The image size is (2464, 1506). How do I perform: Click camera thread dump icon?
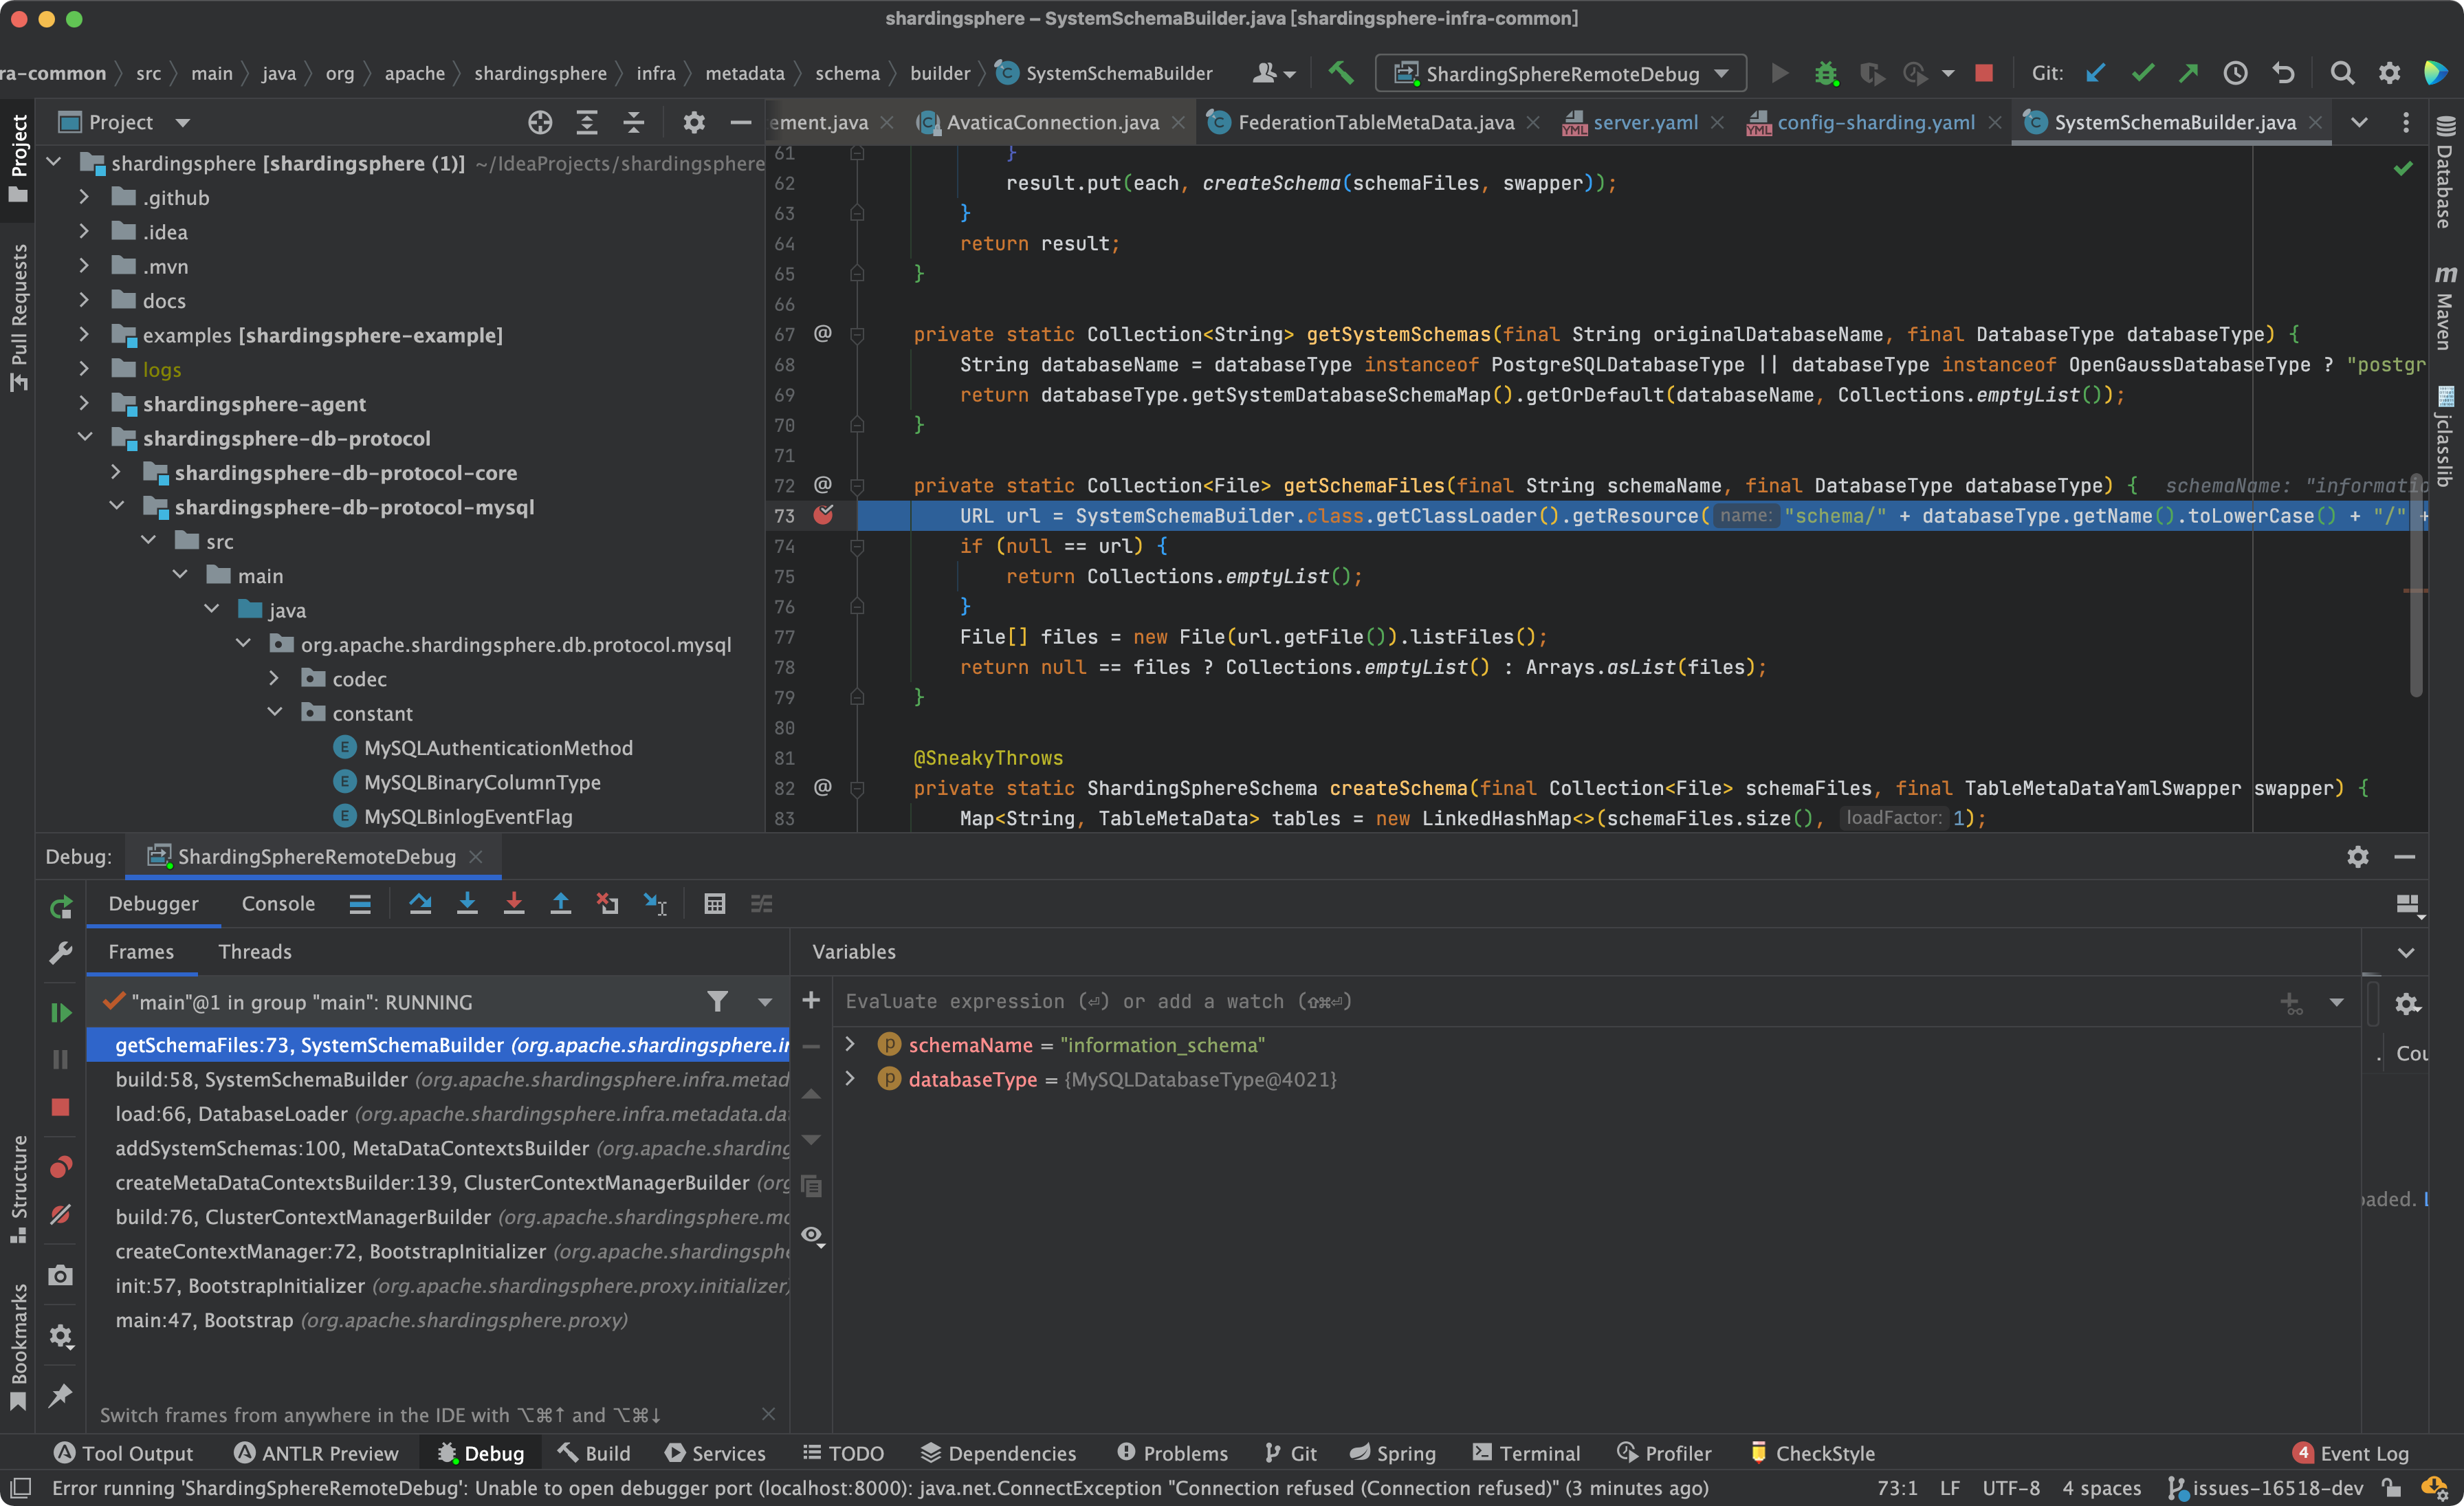click(61, 1275)
